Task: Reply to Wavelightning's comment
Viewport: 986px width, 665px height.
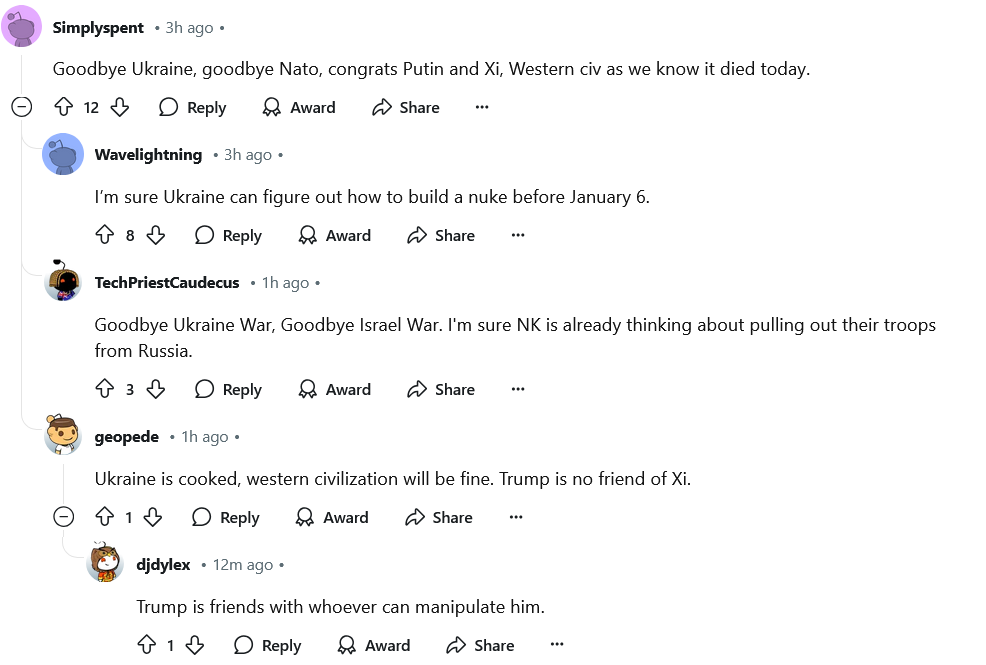Action: [228, 235]
